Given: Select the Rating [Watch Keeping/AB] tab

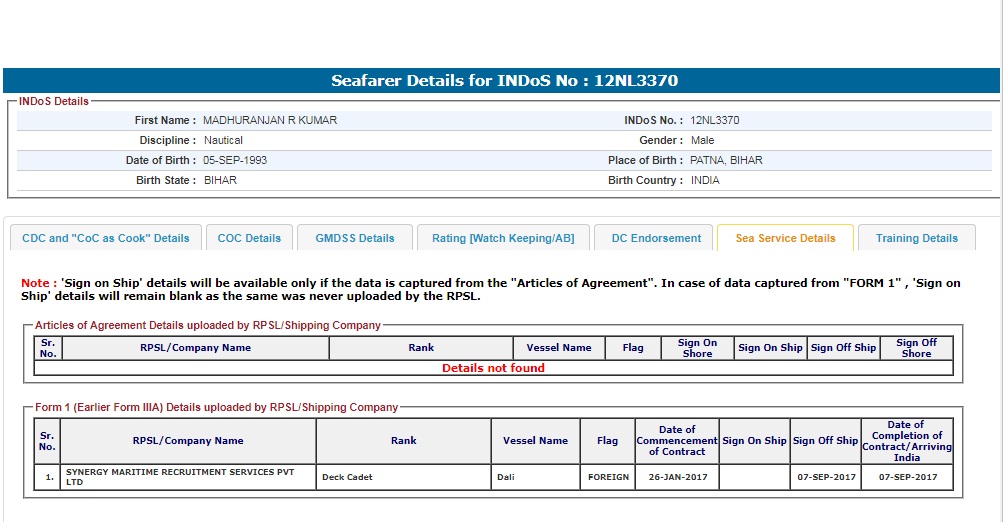Looking at the screenshot, I should pyautogui.click(x=503, y=238).
